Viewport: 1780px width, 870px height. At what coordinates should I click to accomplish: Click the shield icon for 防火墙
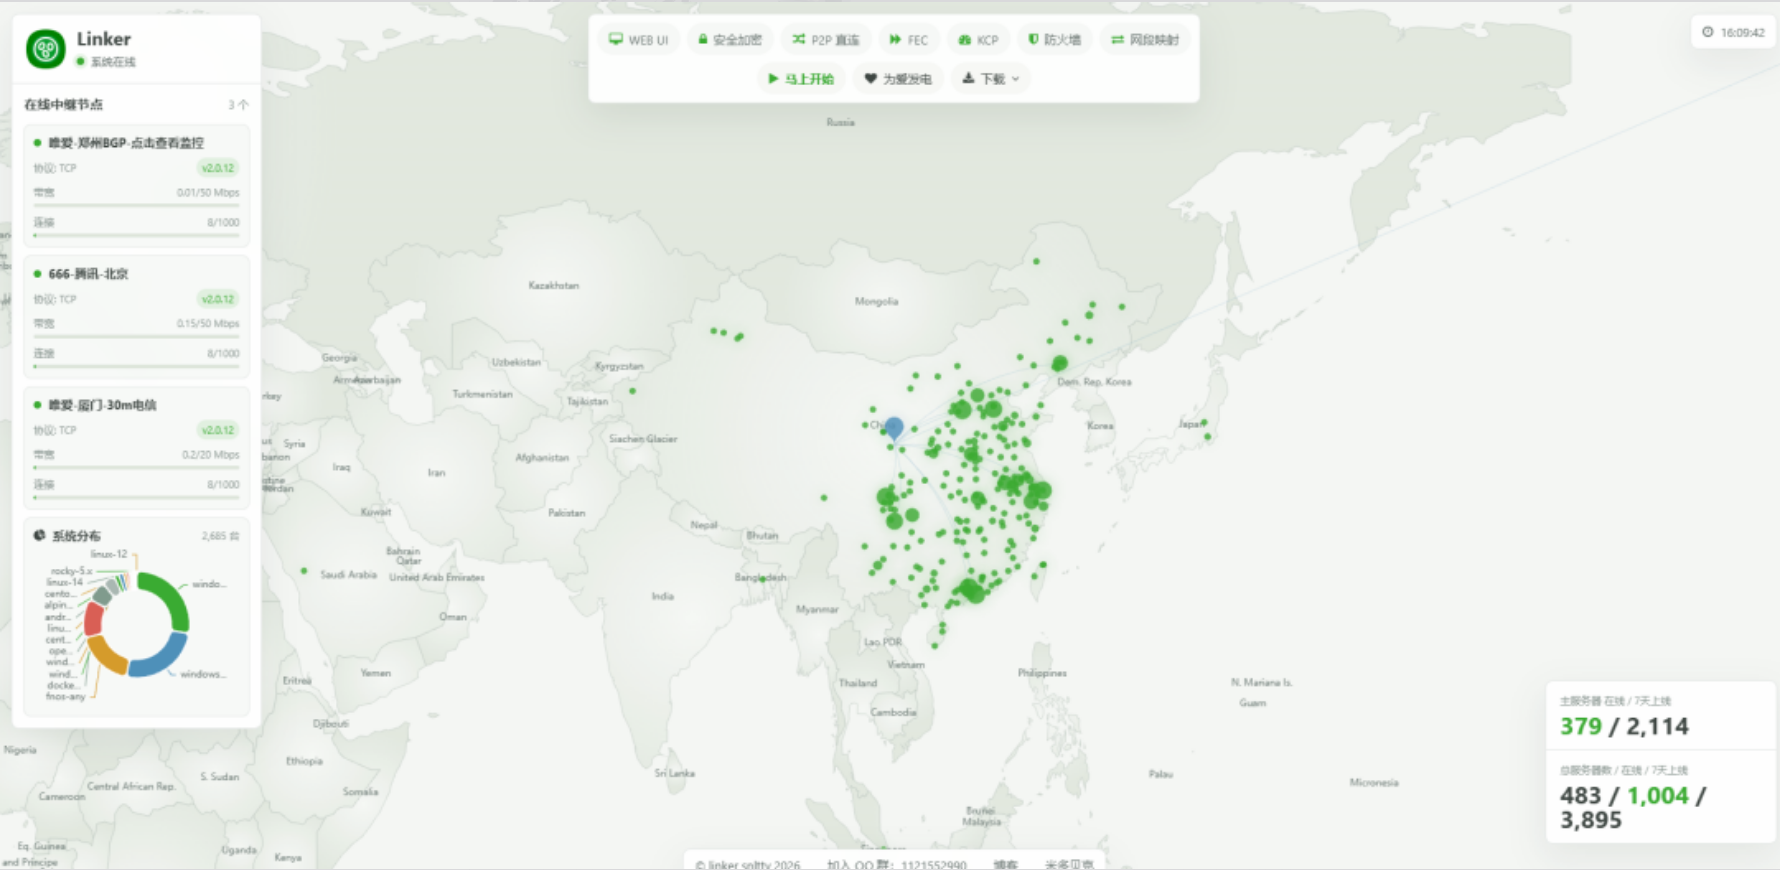[1034, 39]
